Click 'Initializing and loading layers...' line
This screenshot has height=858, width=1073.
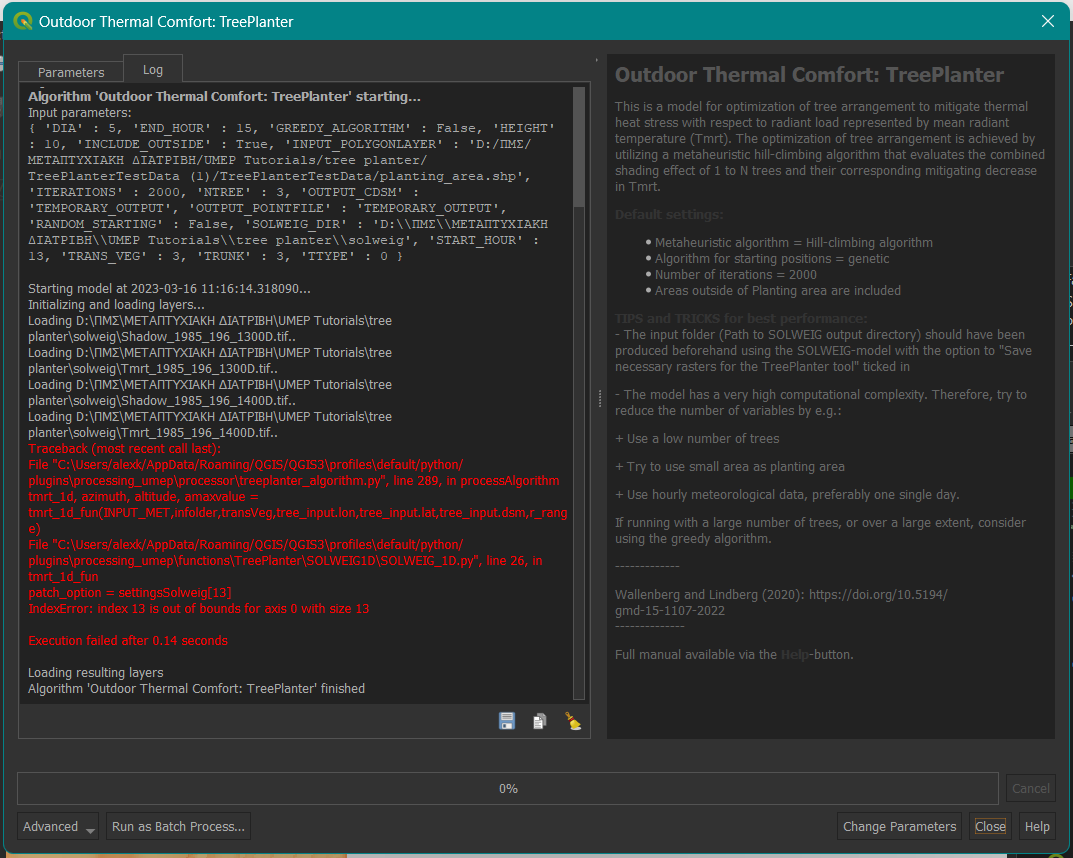[116, 304]
